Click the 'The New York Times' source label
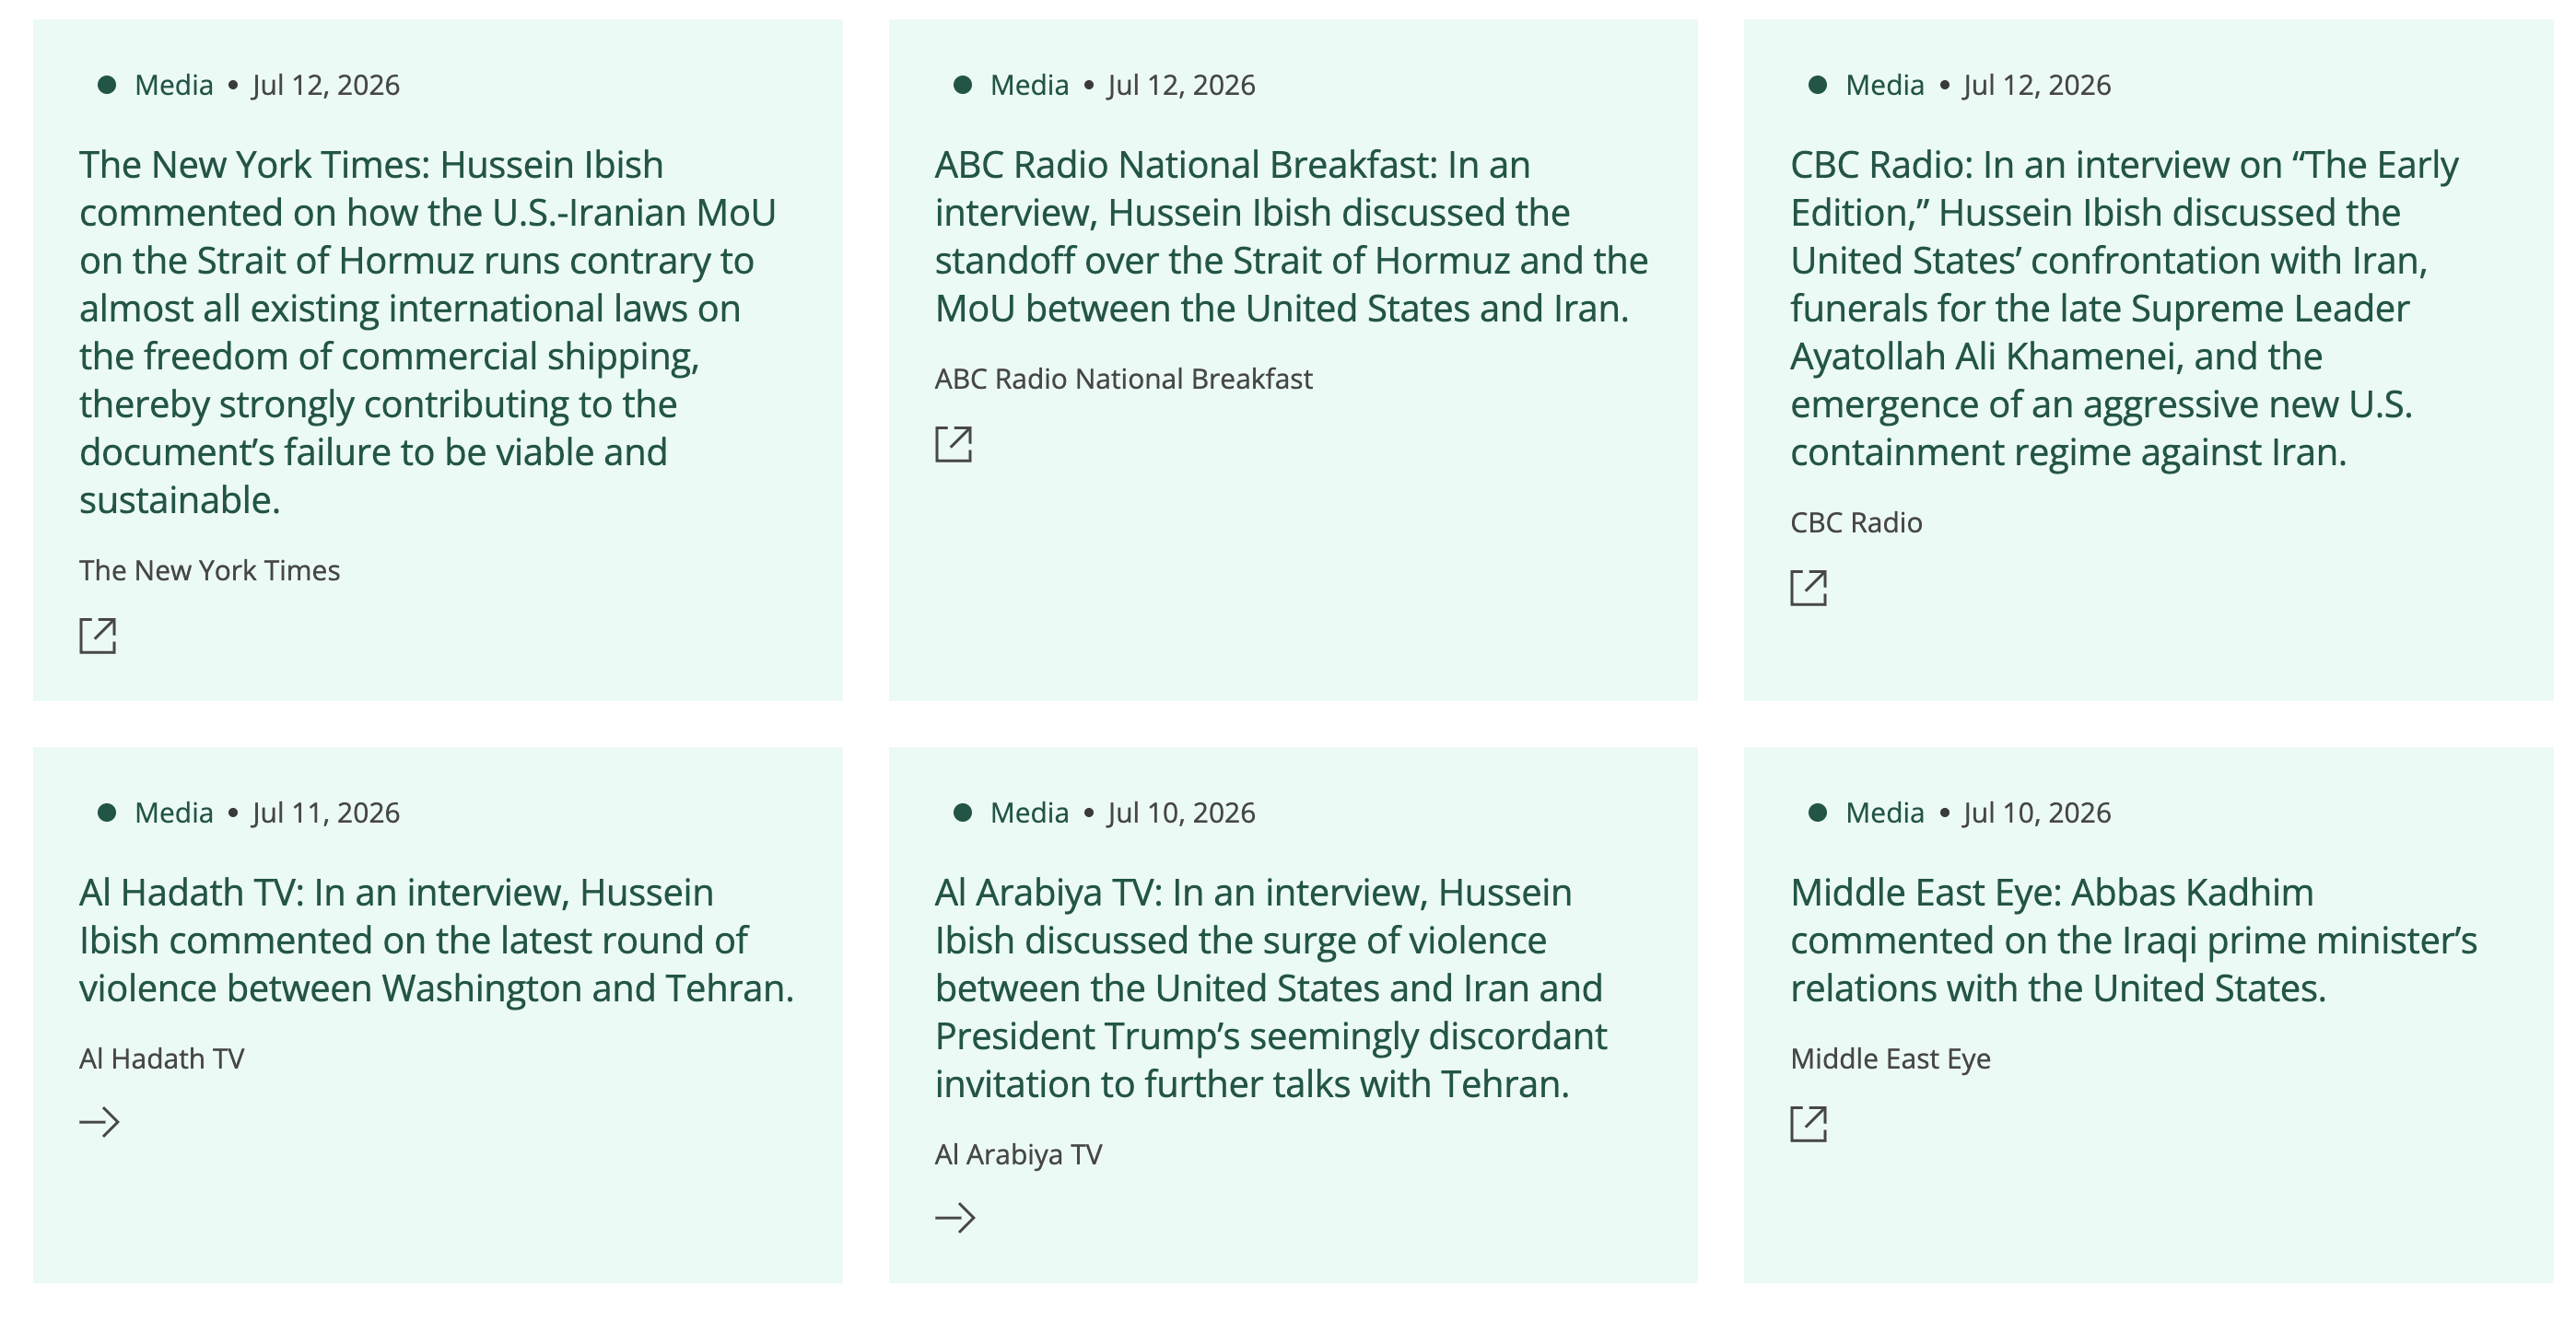 (210, 570)
